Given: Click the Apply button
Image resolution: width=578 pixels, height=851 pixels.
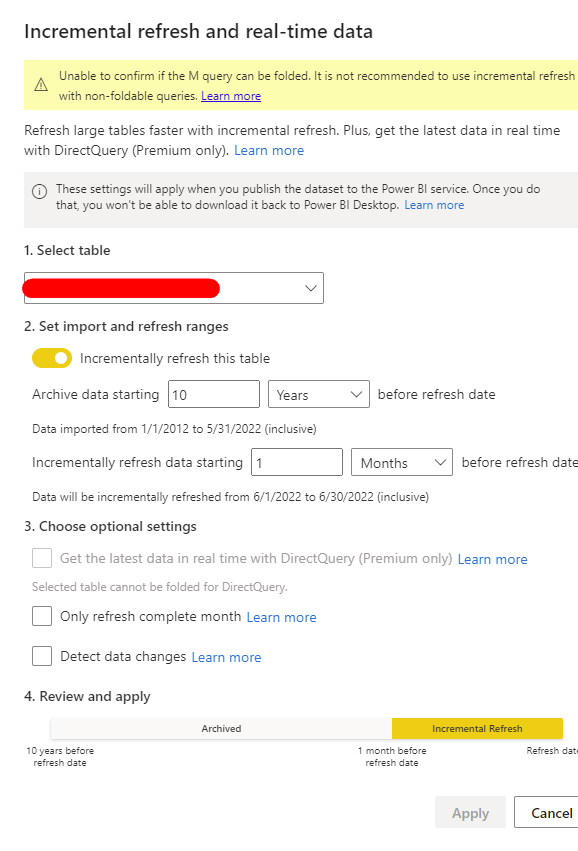Looking at the screenshot, I should point(471,812).
